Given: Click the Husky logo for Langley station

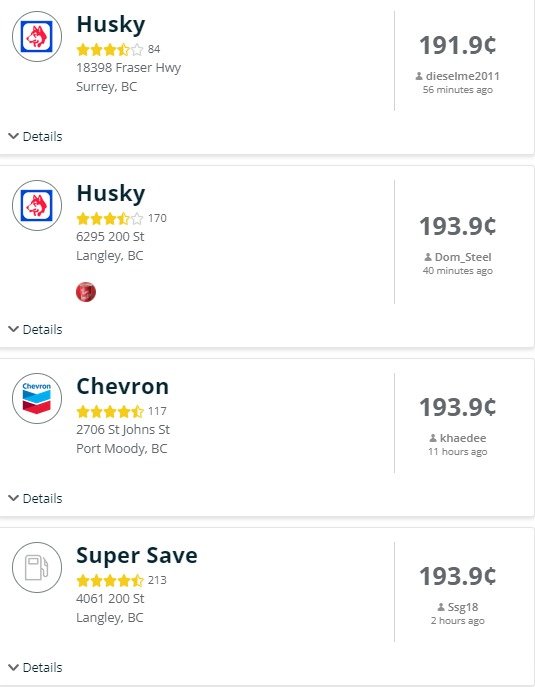Looking at the screenshot, I should (x=37, y=205).
